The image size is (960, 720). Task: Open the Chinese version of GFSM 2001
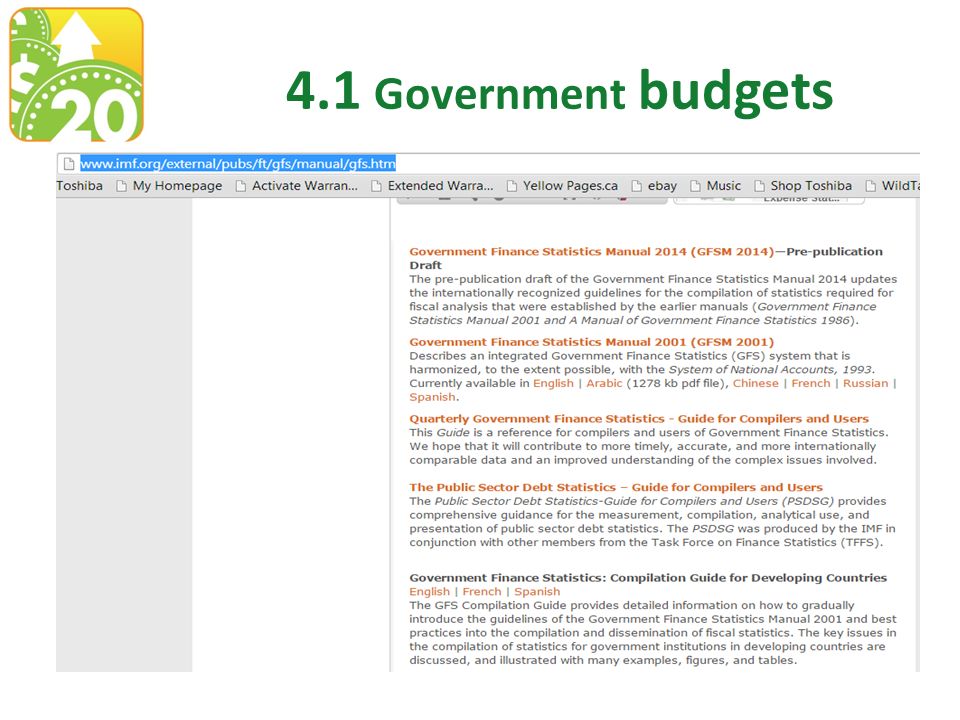[x=756, y=383]
